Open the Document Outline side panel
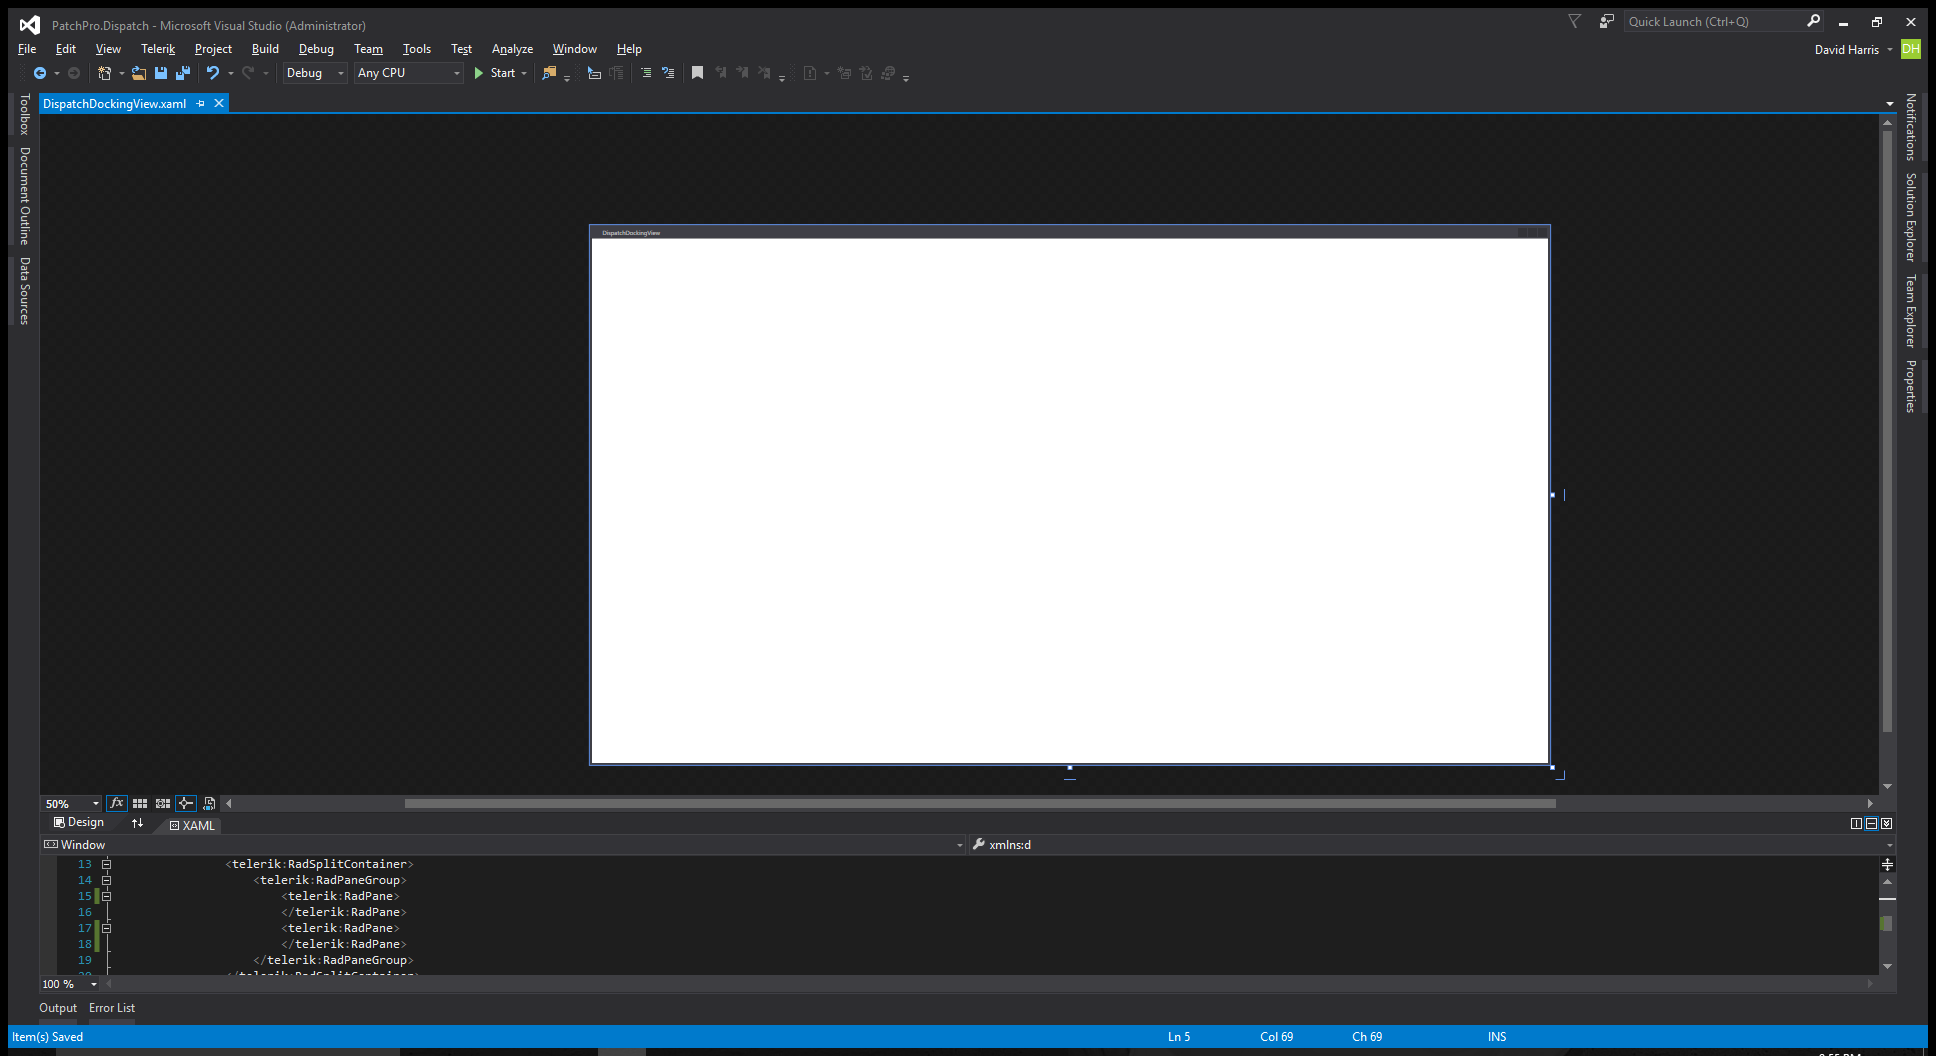The height and width of the screenshot is (1056, 1936). click(x=25, y=196)
